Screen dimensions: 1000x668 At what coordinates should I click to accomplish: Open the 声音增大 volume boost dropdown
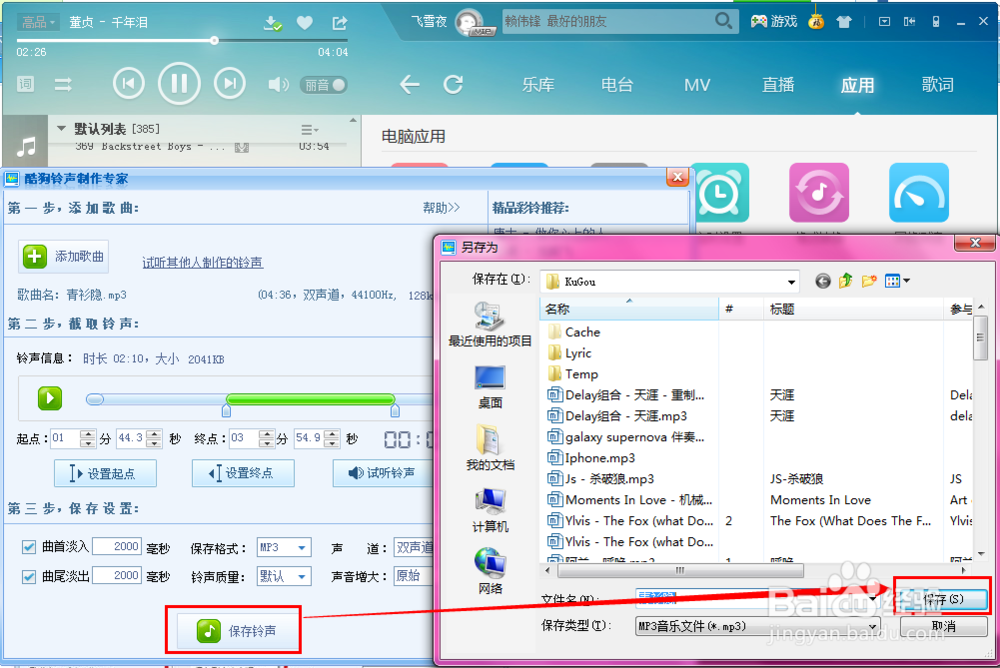pyautogui.click(x=413, y=576)
